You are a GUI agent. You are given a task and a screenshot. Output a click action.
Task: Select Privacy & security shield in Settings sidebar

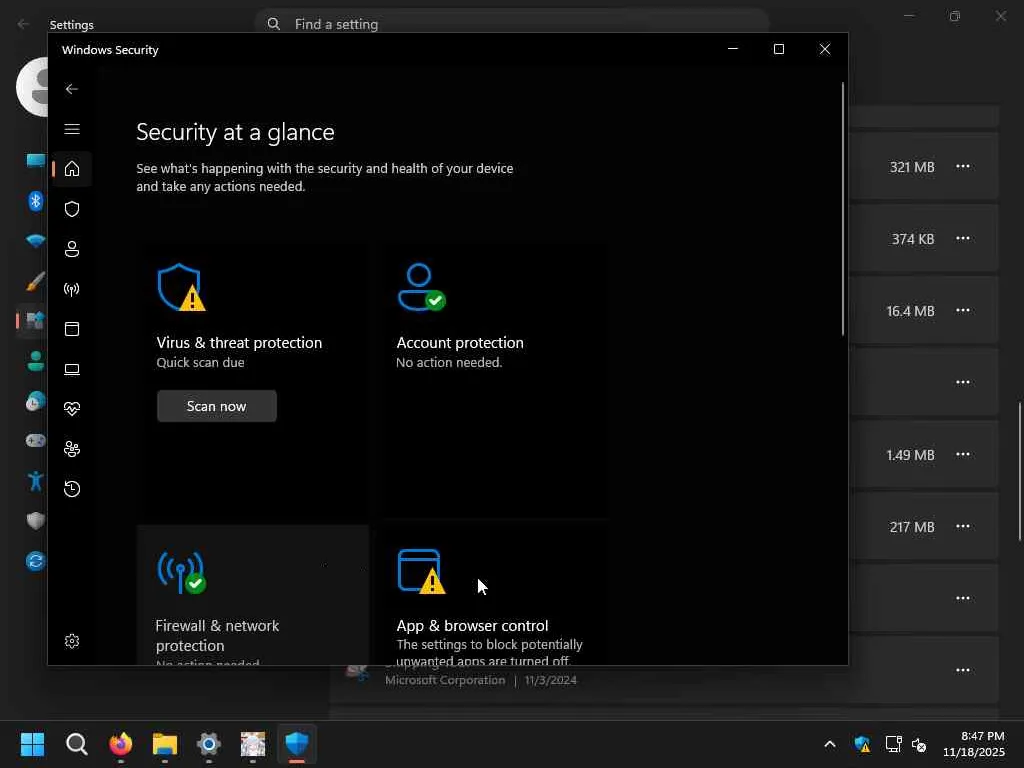point(35,521)
